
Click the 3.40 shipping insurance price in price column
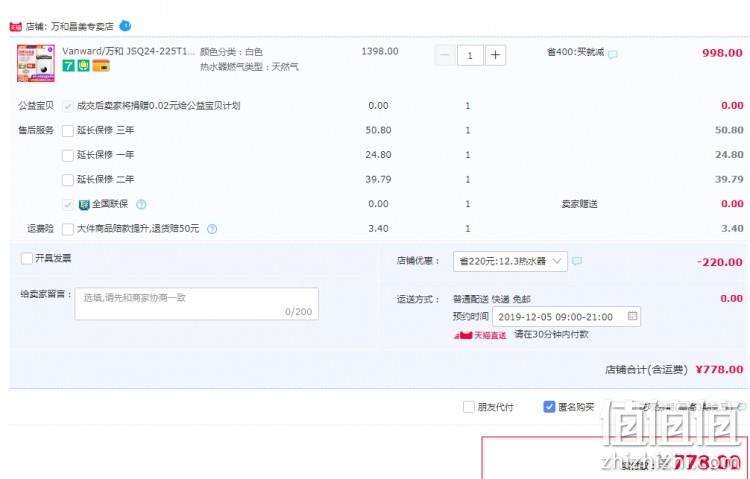point(378,229)
